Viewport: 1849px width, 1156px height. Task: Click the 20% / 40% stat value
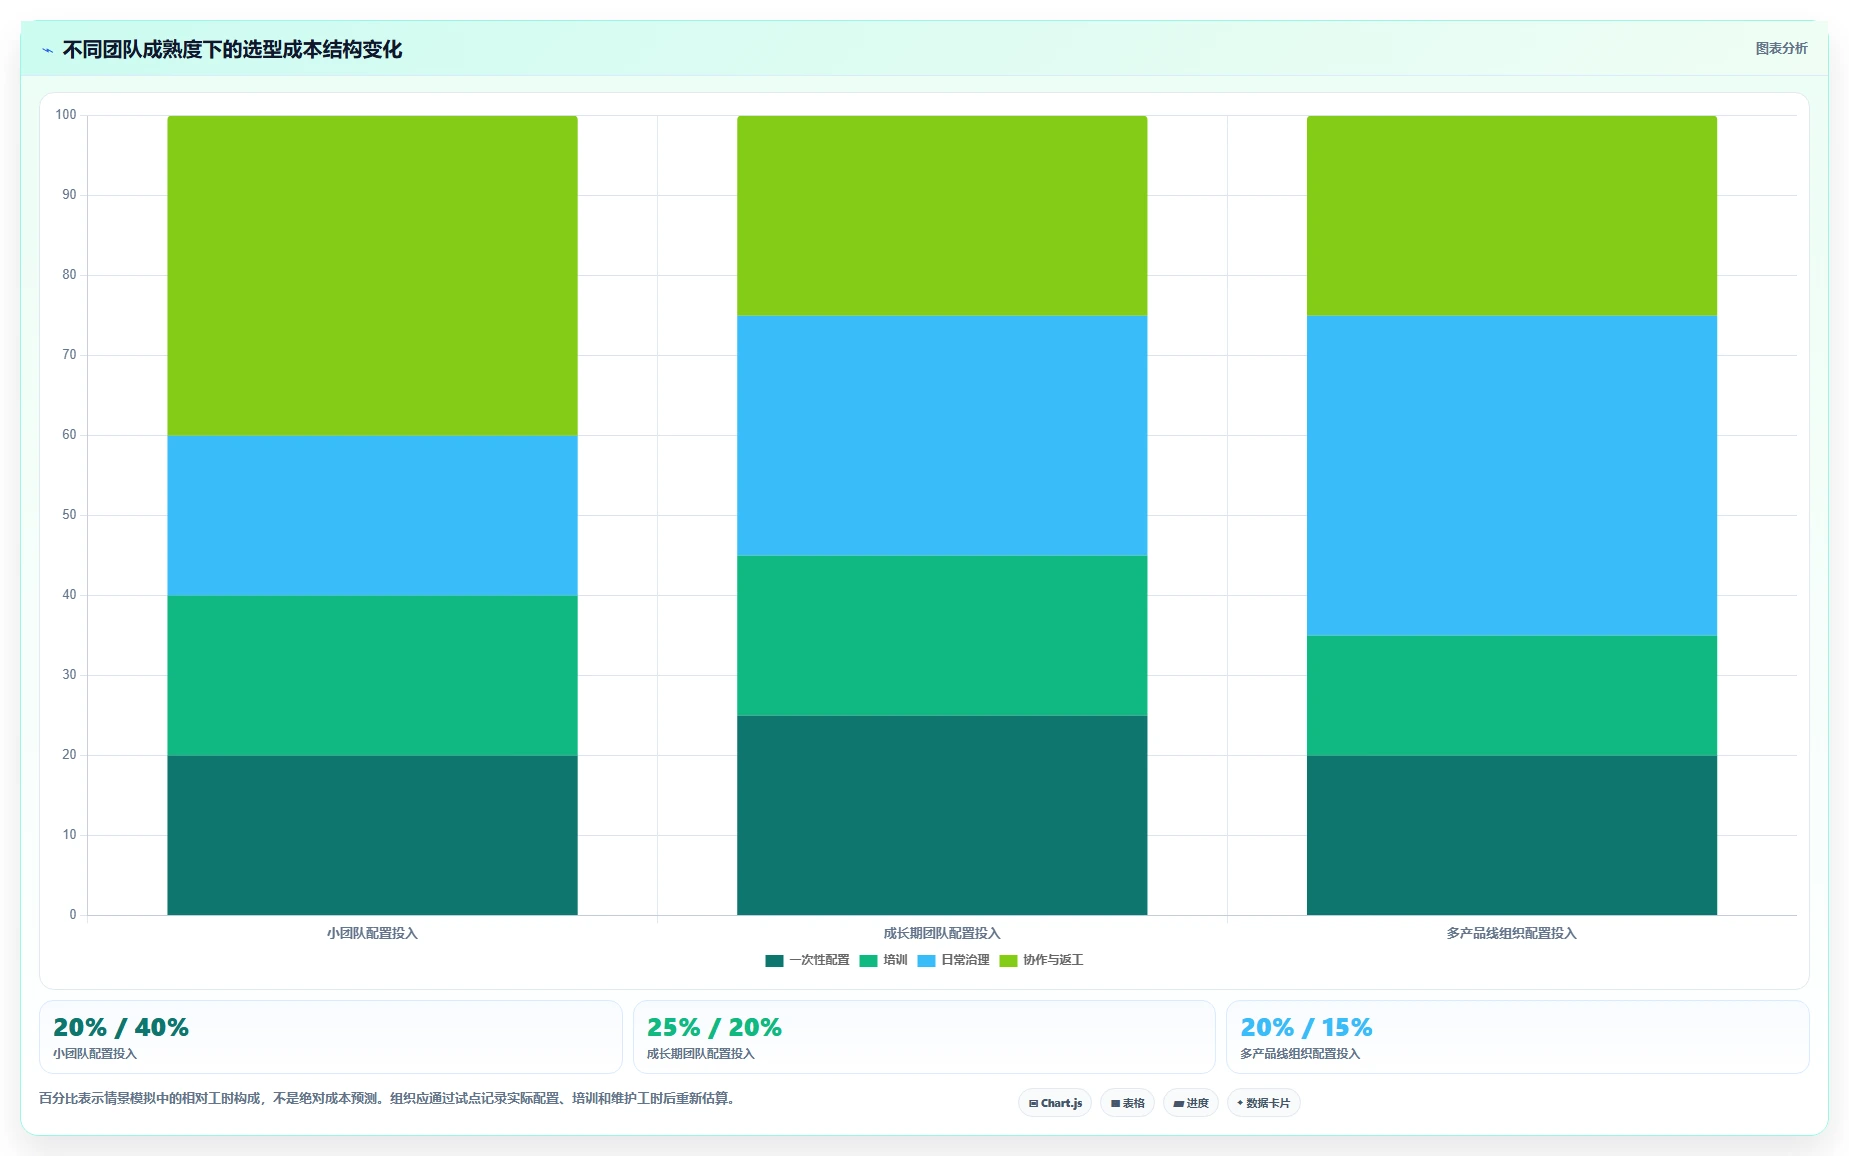(121, 1027)
